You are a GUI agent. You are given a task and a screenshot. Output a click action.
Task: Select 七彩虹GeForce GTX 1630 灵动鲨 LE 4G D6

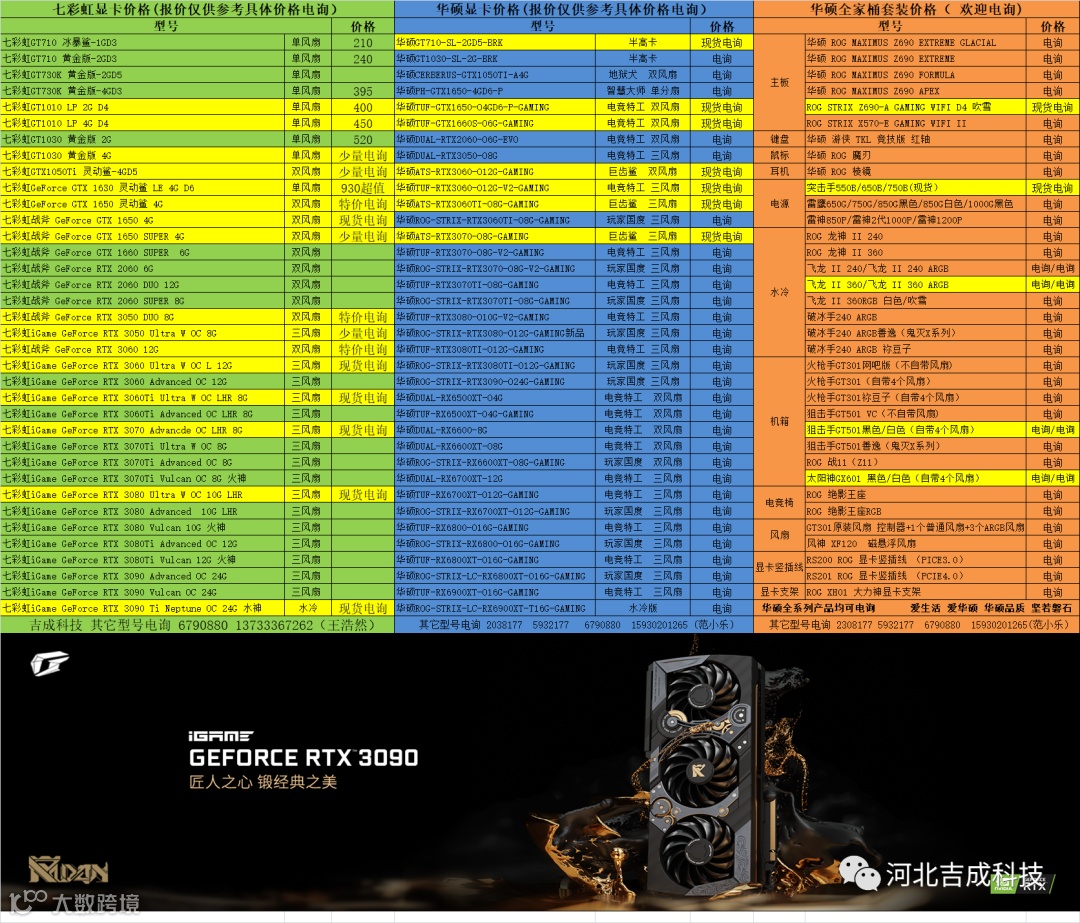click(143, 188)
